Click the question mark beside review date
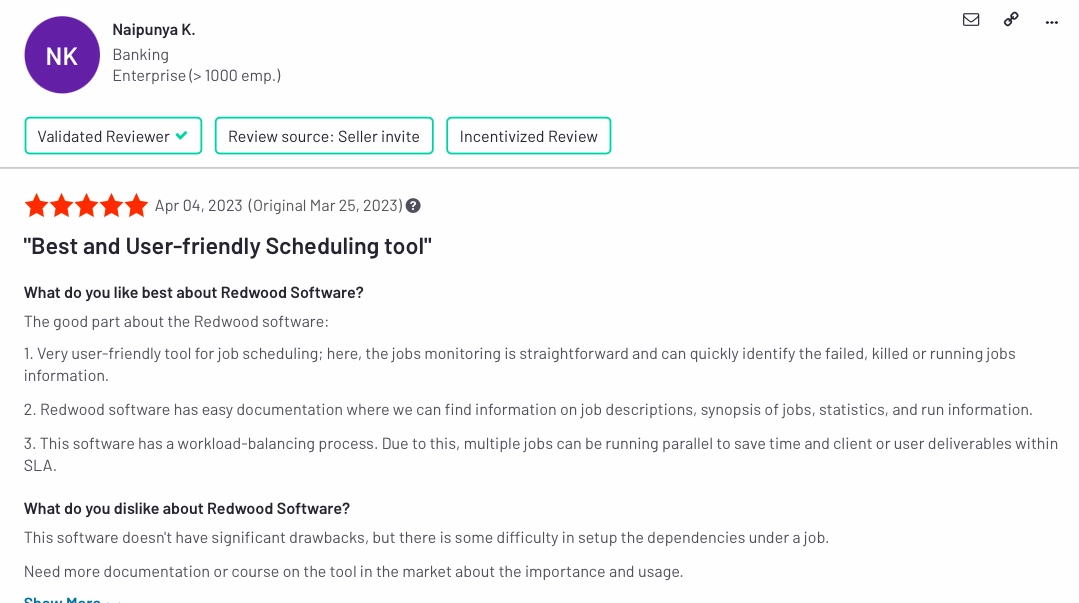 coord(413,206)
